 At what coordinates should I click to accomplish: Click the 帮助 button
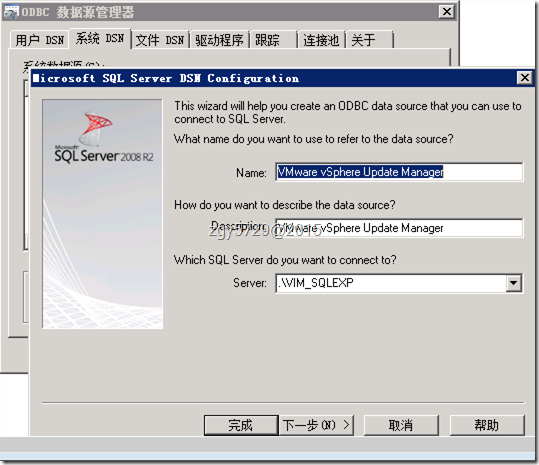click(x=487, y=425)
